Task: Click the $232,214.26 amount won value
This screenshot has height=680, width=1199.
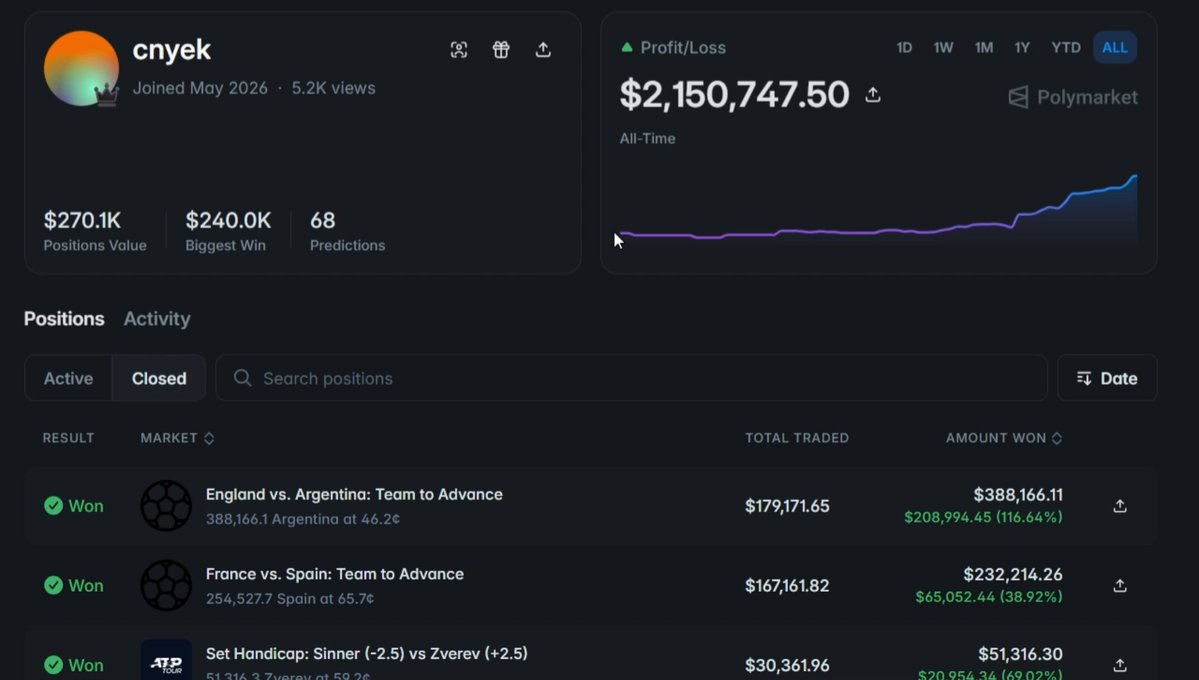Action: click(x=1012, y=574)
